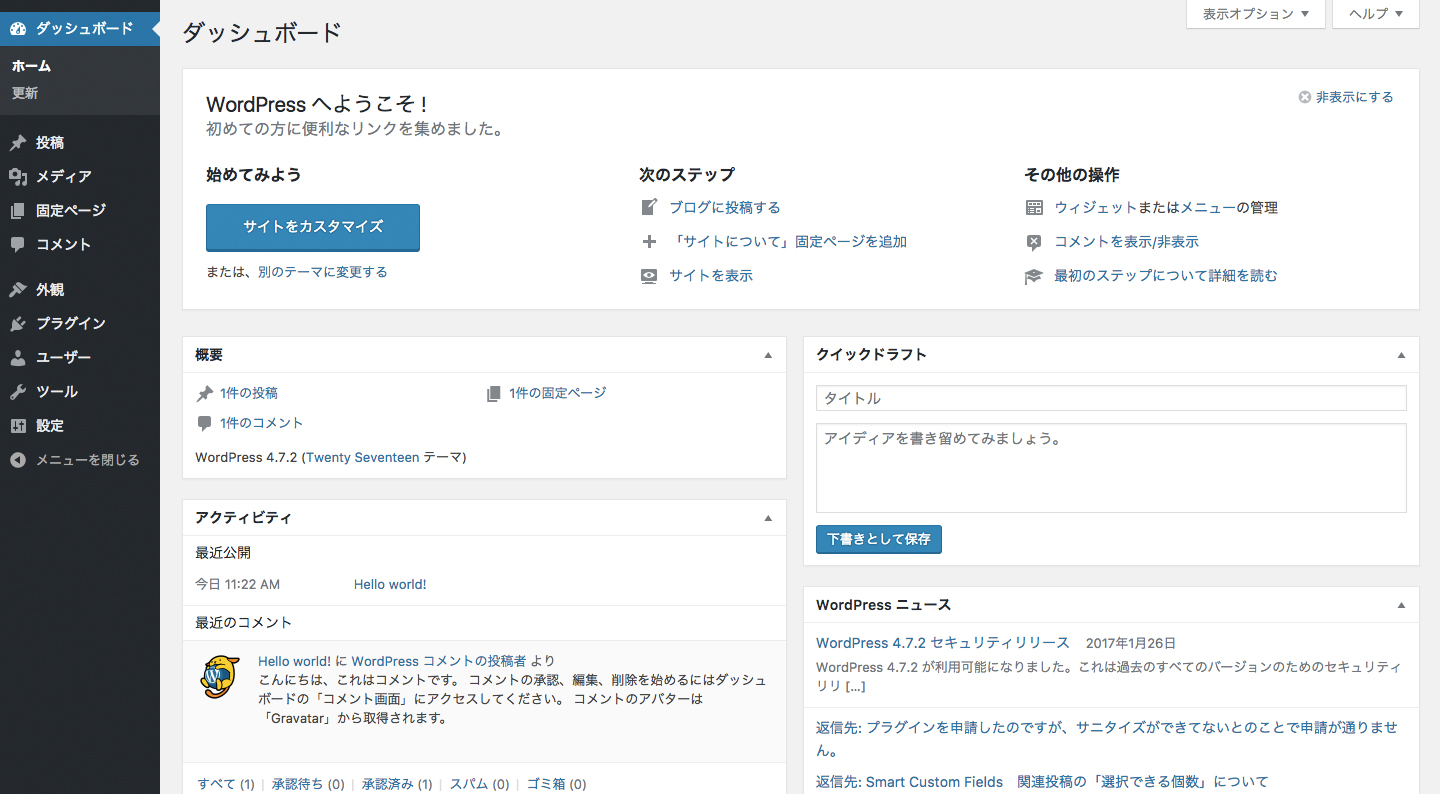Image resolution: width=1440 pixels, height=794 pixels.
Task: Open the 表示オプション dropdown
Action: point(1256,14)
